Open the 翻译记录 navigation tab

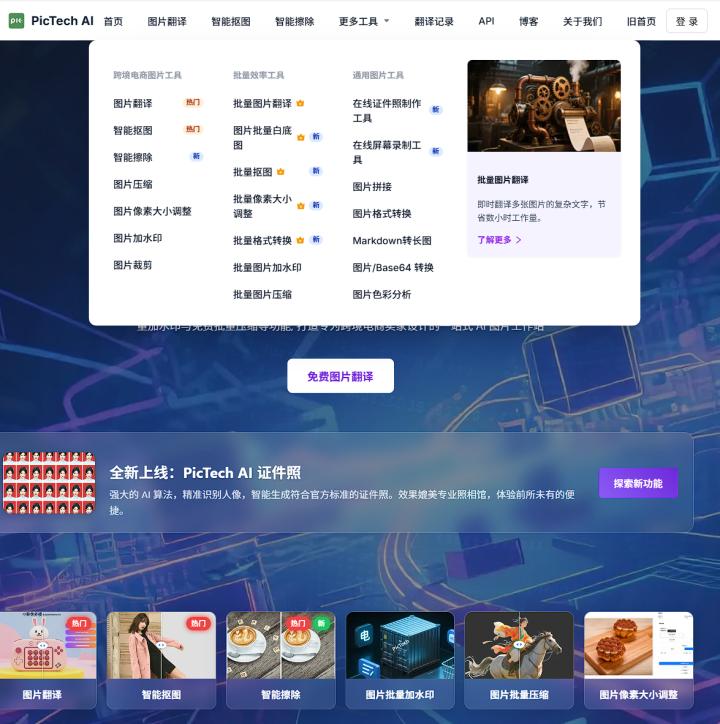434,21
